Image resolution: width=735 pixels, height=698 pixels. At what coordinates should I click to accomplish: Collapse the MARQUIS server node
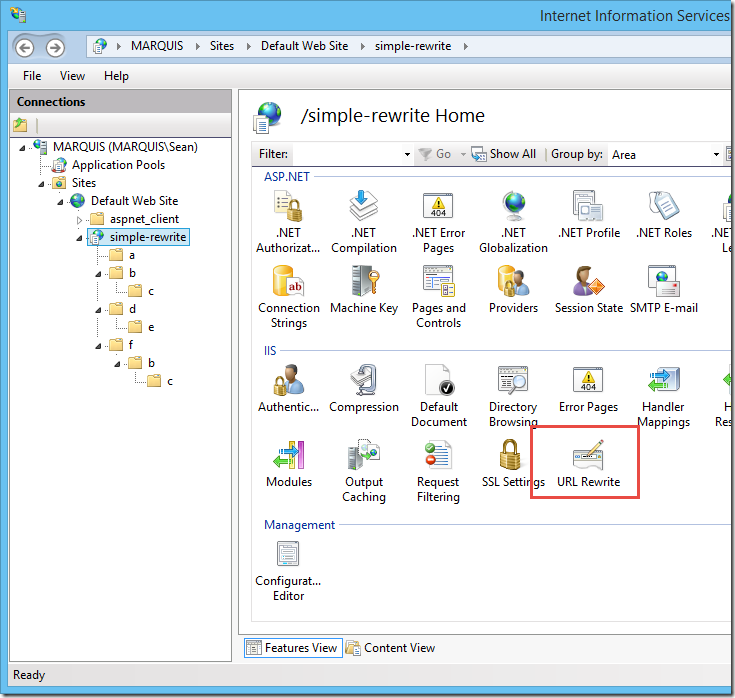coord(22,148)
